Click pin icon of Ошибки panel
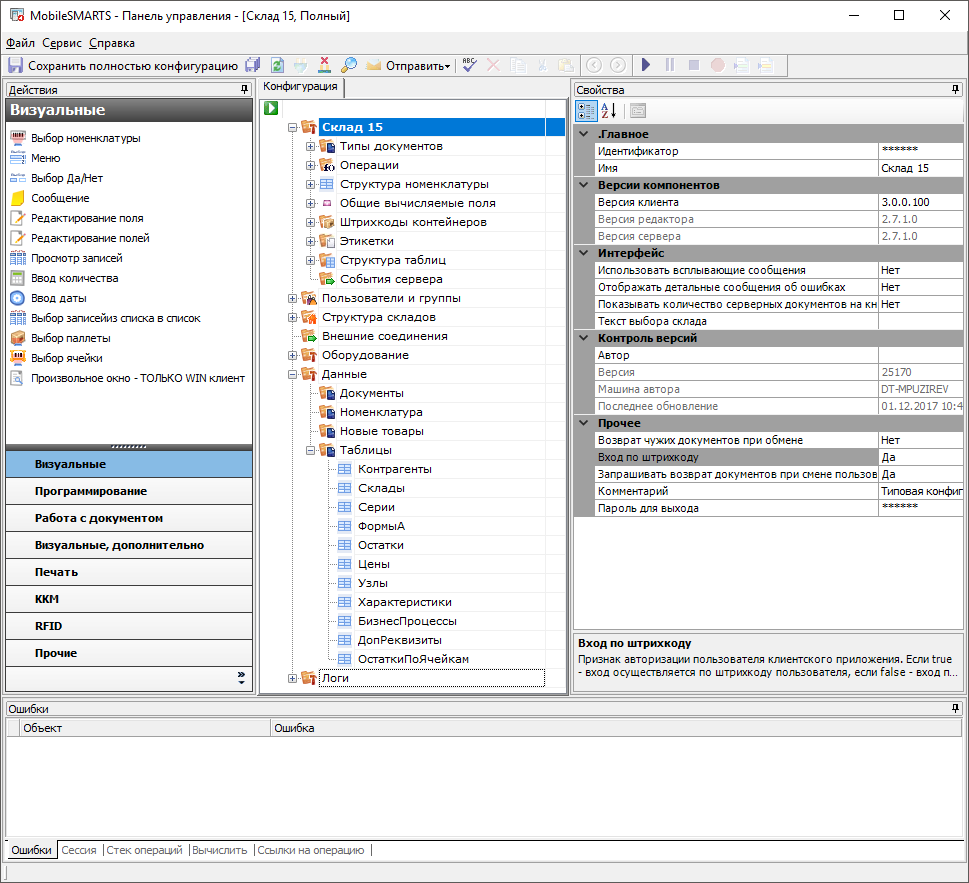The width and height of the screenshot is (969, 883). [956, 708]
